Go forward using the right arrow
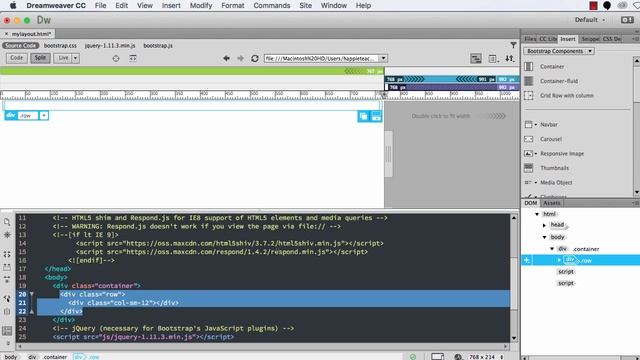 click(x=240, y=58)
